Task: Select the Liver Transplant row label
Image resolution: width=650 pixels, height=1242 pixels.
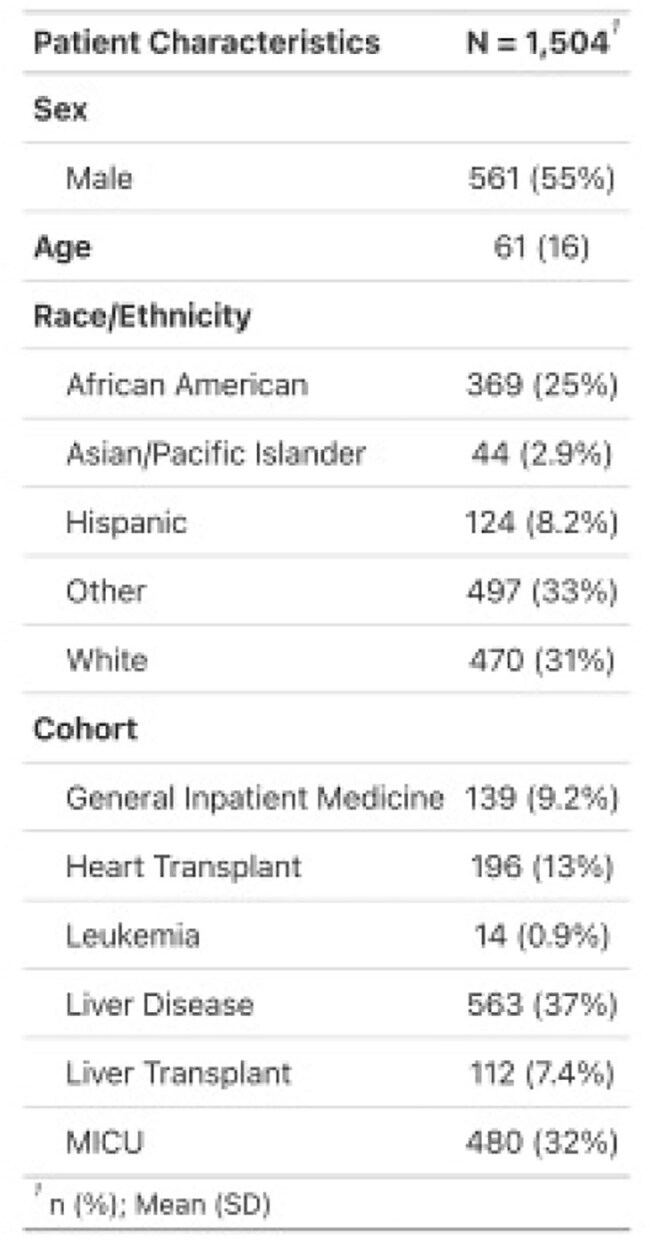Action: pyautogui.click(x=178, y=1074)
